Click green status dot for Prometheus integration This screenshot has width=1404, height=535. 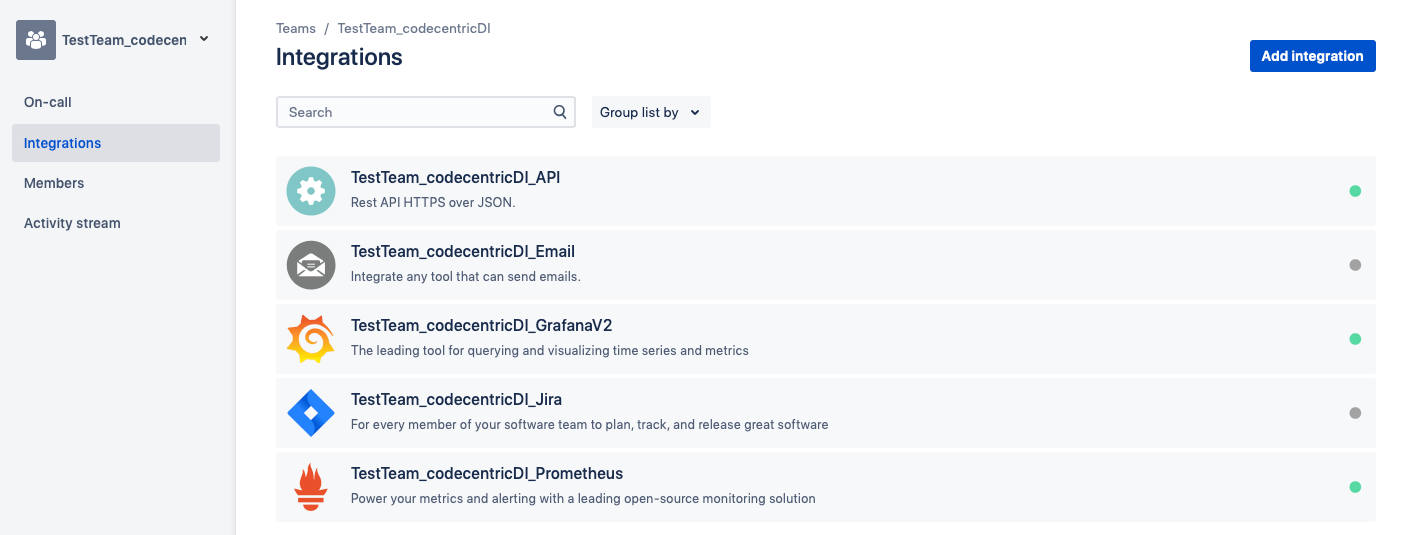pyautogui.click(x=1355, y=487)
